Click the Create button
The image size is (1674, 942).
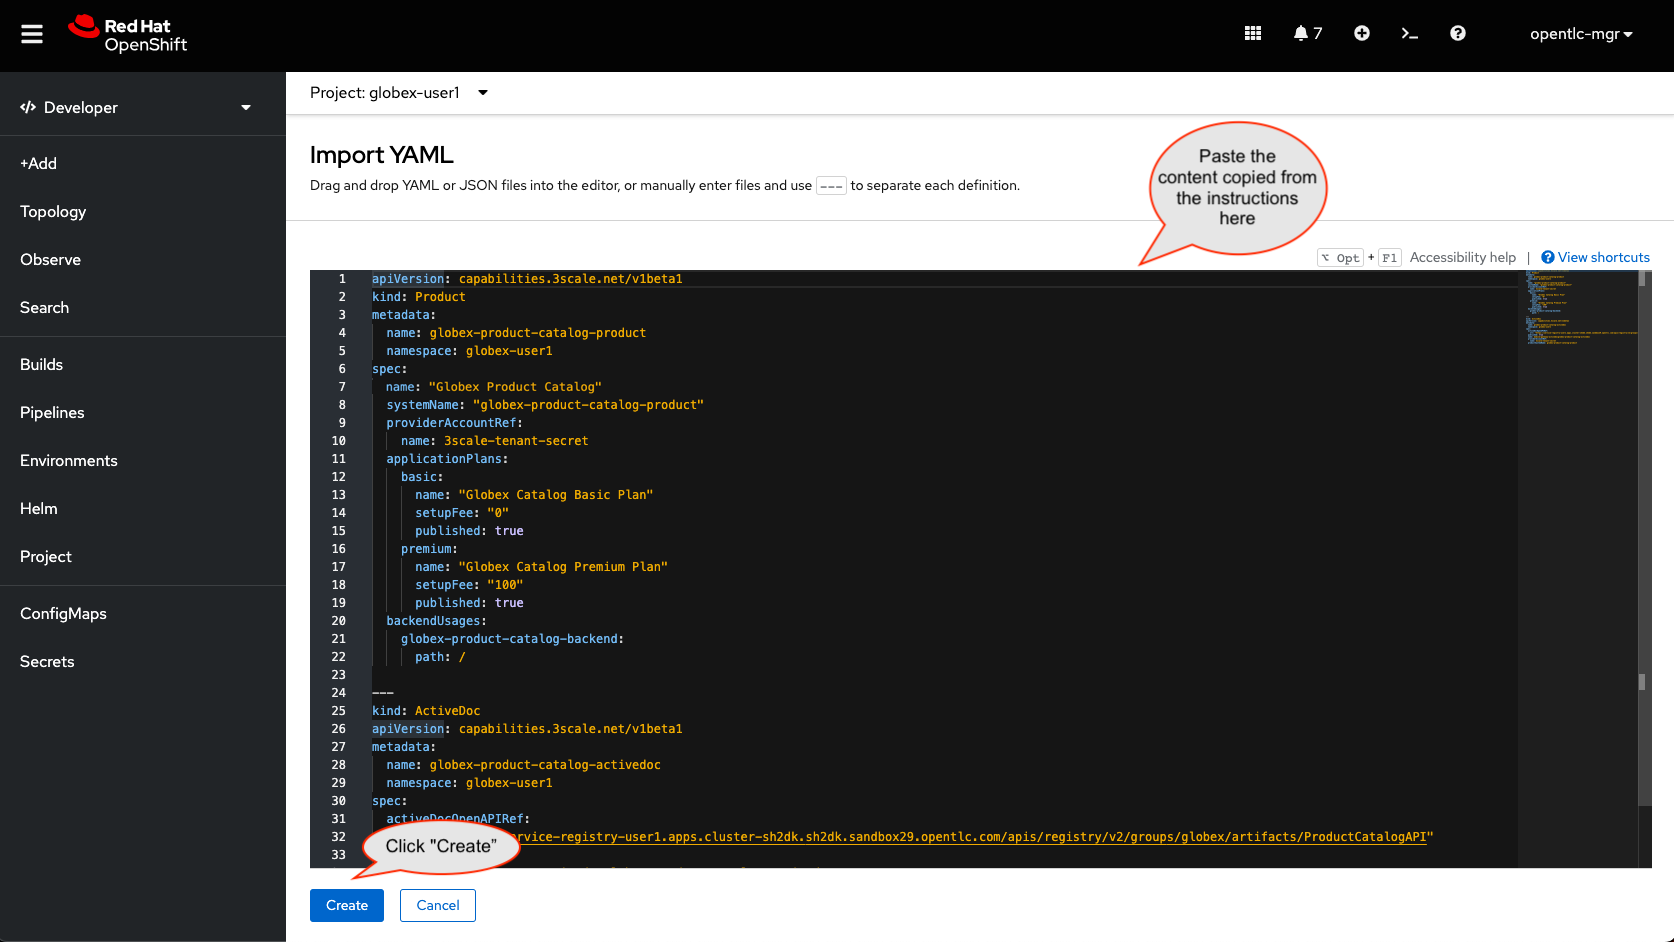click(x=347, y=905)
